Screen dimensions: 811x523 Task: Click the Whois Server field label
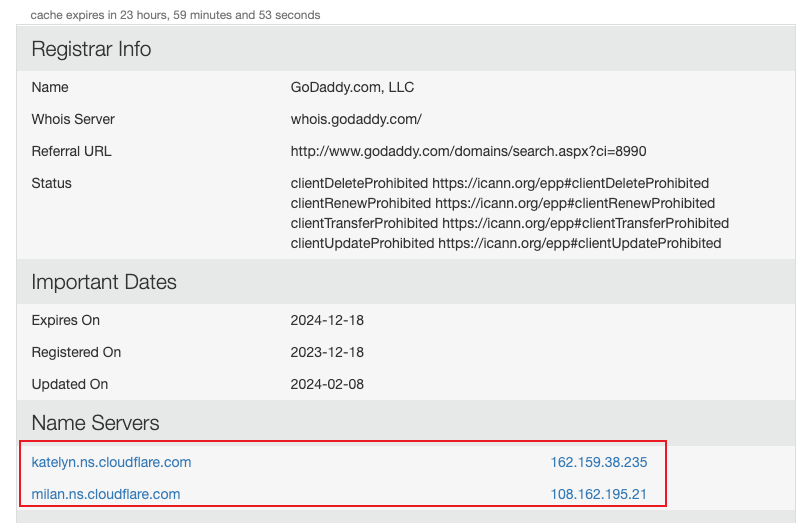coord(73,119)
